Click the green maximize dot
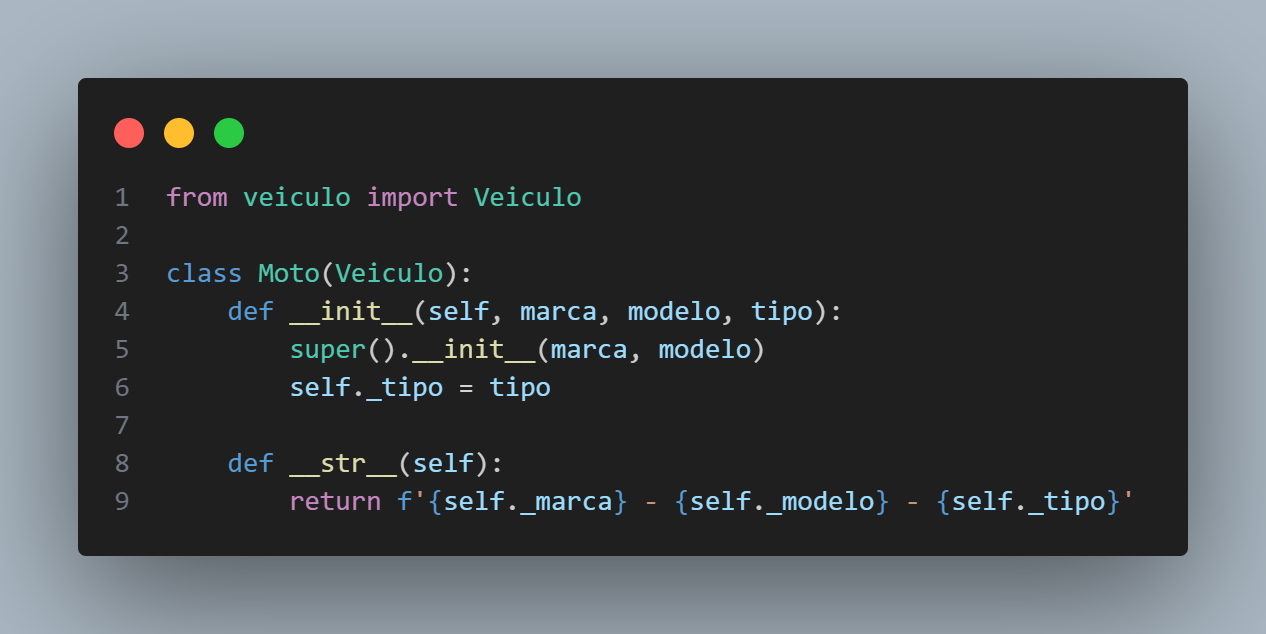Screen dimensions: 1266x634 229,133
